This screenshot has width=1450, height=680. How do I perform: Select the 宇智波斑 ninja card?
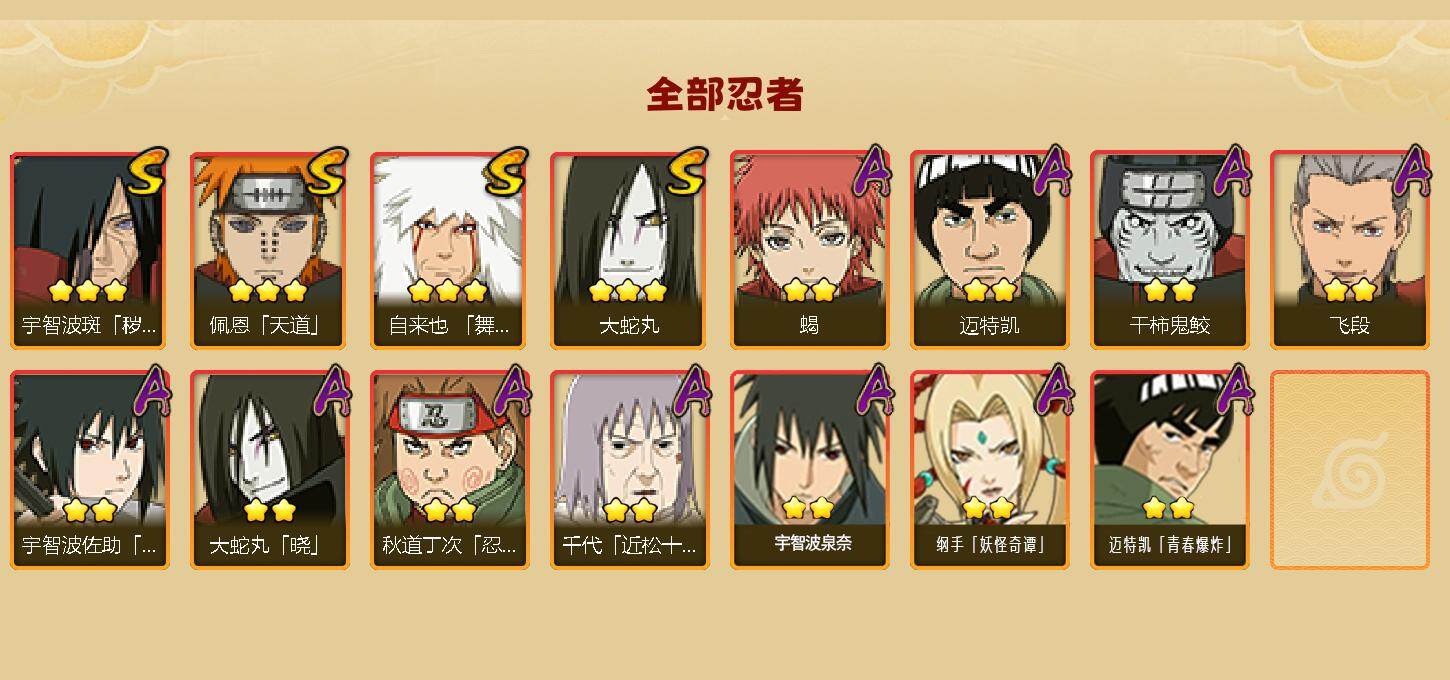tap(89, 250)
